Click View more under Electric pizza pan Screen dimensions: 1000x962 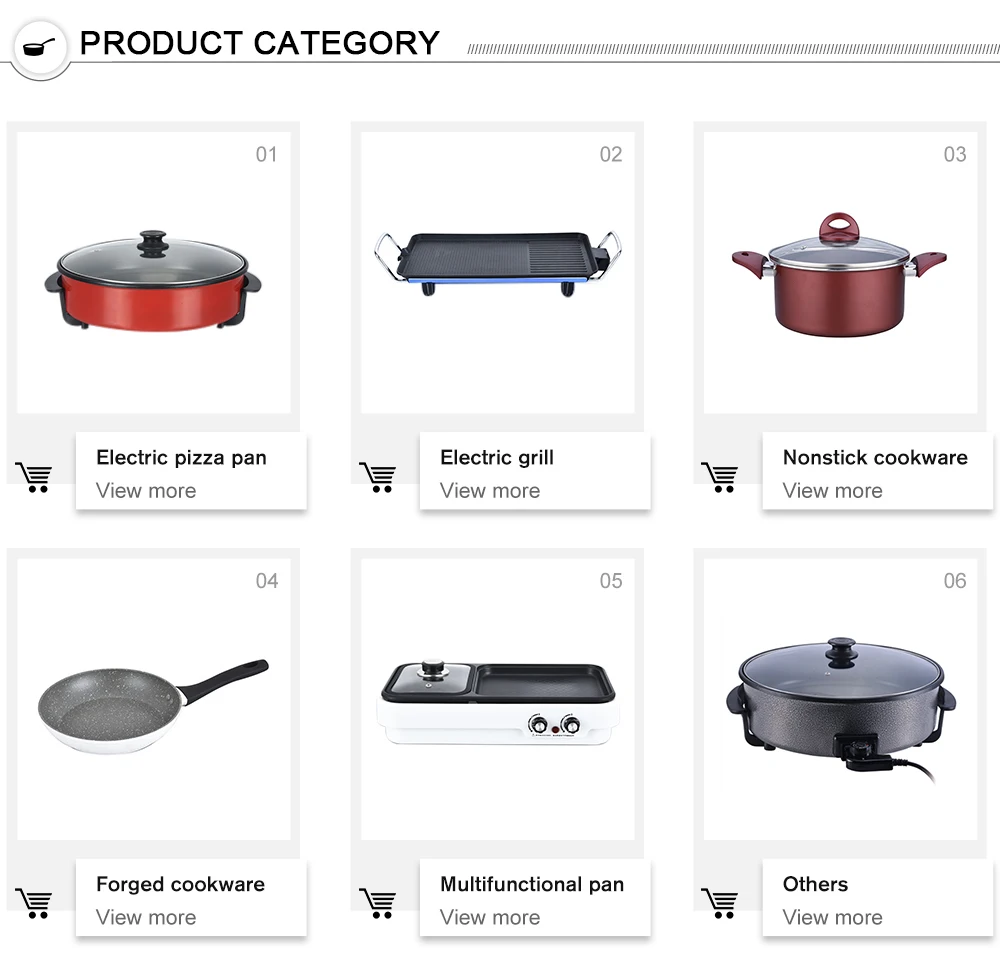146,491
